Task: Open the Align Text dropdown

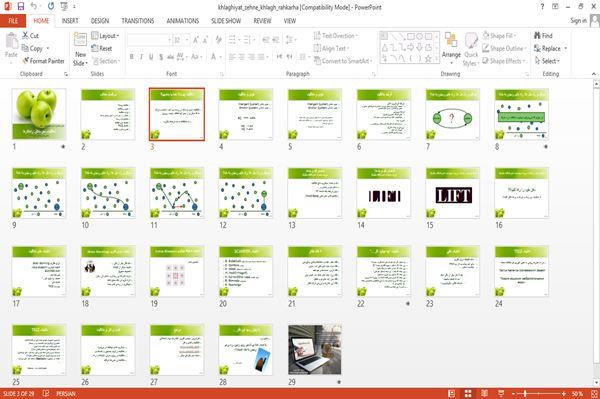Action: coord(331,48)
